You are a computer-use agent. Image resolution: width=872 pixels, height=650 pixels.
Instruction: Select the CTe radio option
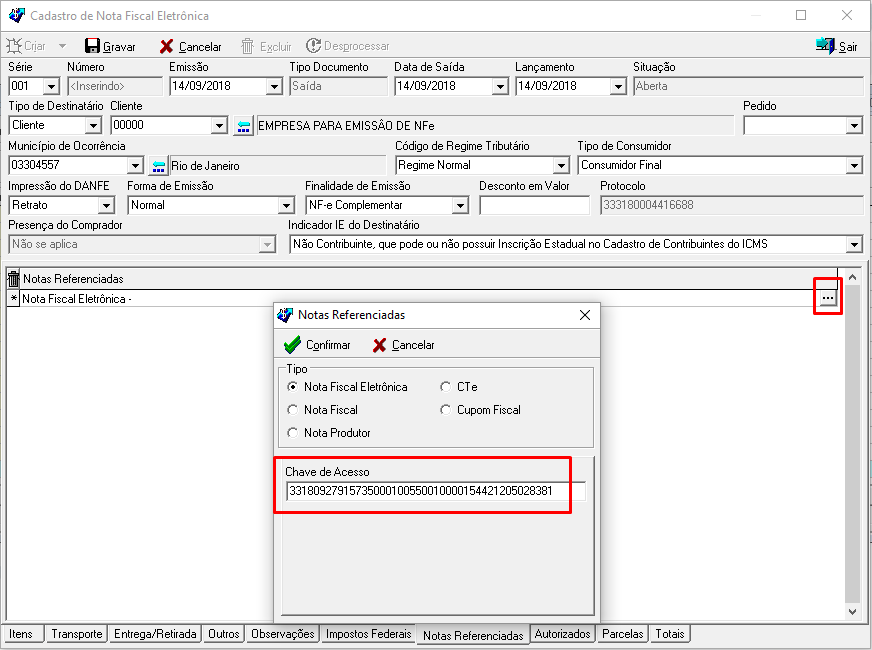[446, 387]
